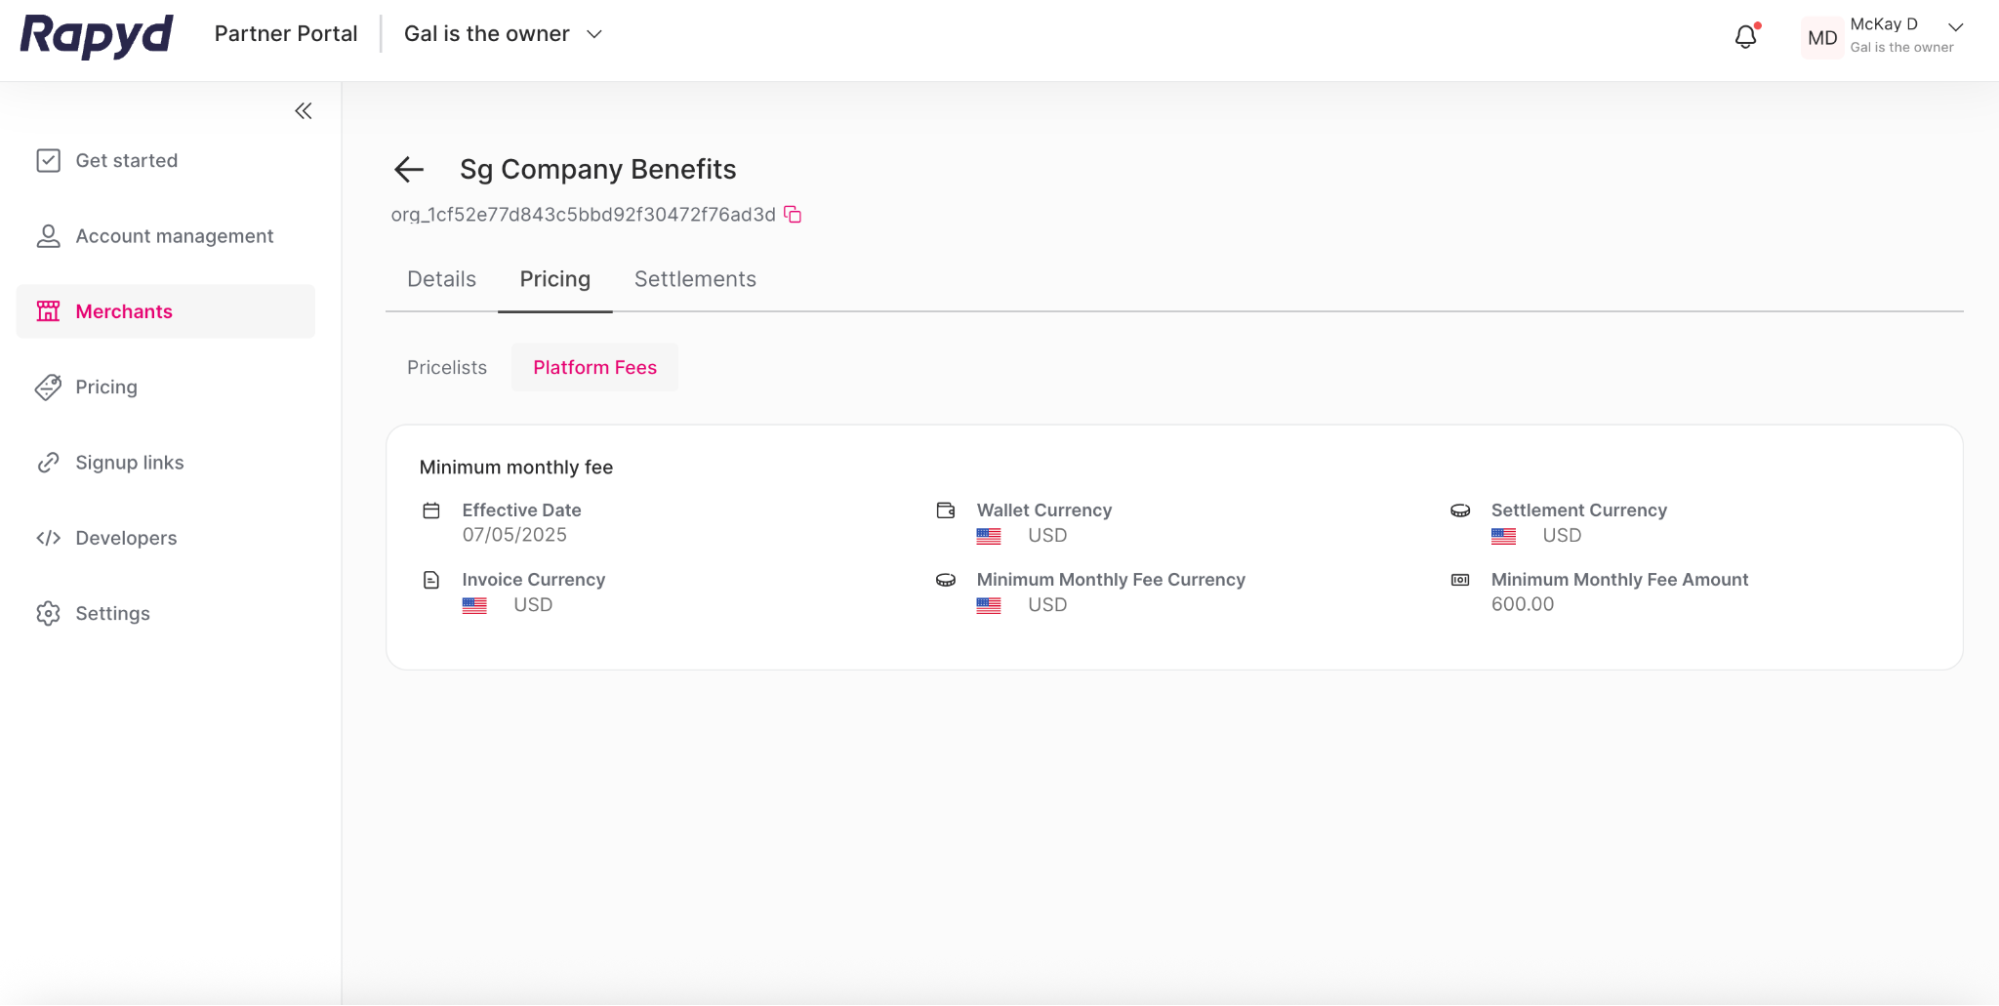The width and height of the screenshot is (1999, 1006).
Task: Select the Pricing tag icon in sidebar
Action: click(47, 387)
